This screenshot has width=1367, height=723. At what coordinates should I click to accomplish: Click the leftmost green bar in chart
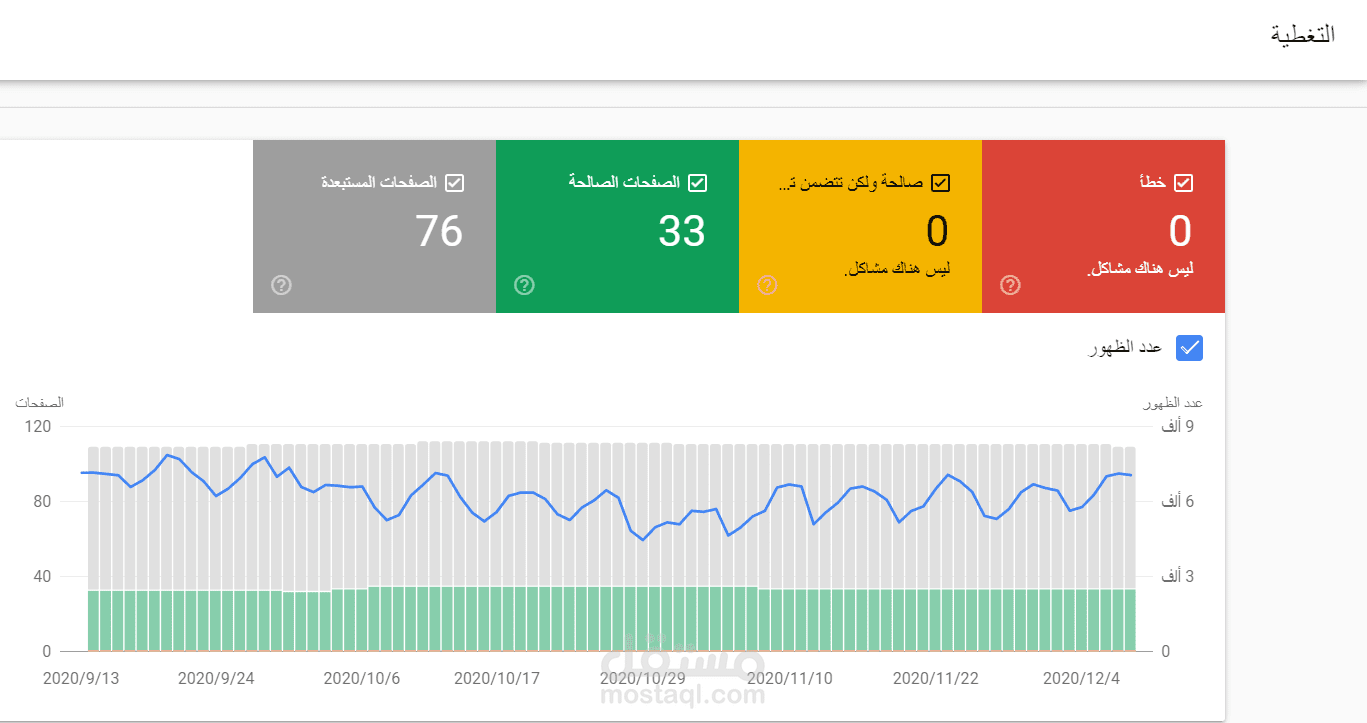click(93, 620)
